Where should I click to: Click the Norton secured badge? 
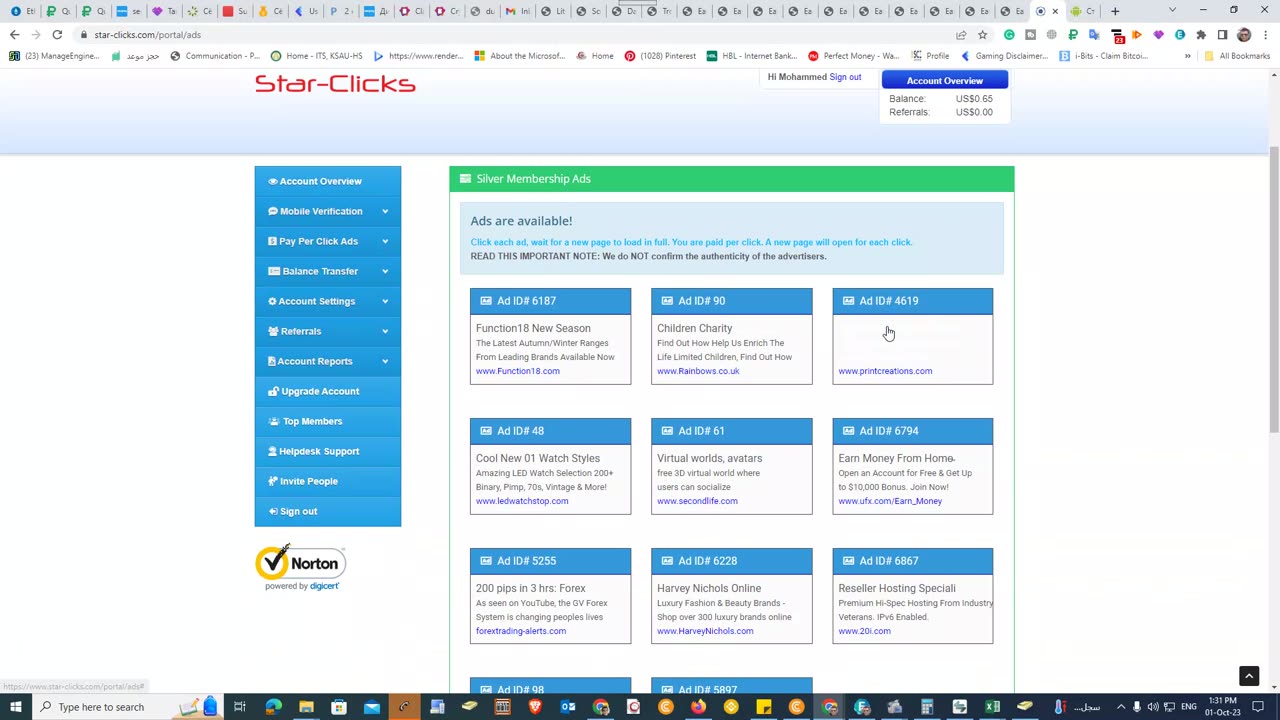300,567
